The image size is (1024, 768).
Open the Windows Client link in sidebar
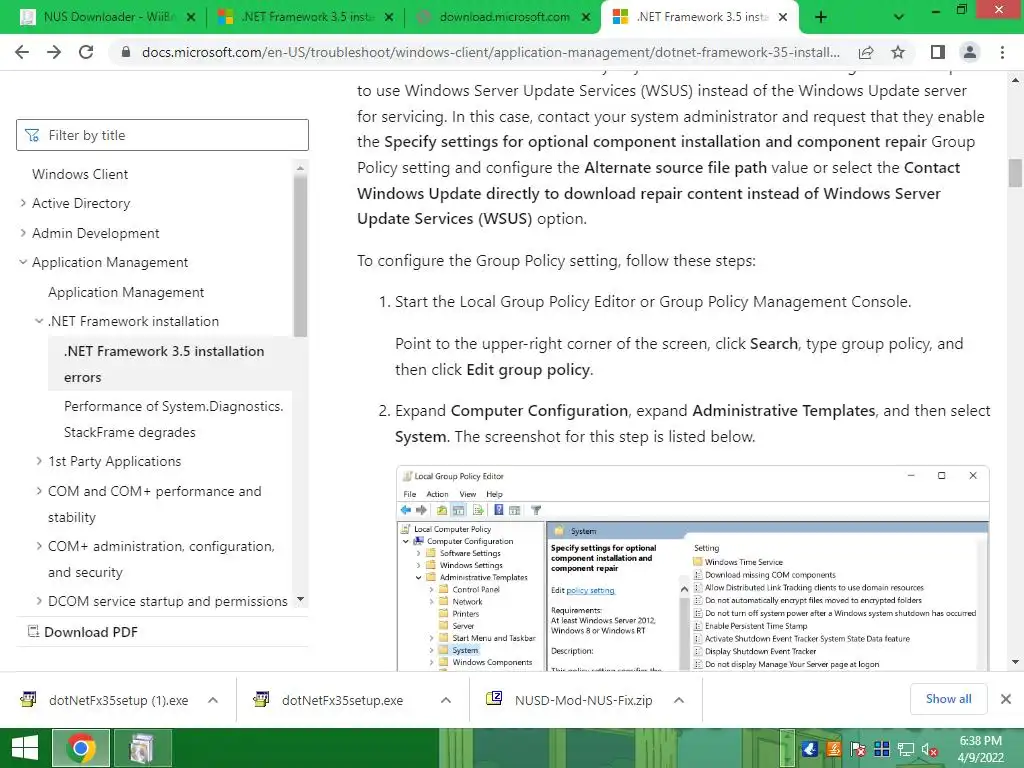coord(80,174)
